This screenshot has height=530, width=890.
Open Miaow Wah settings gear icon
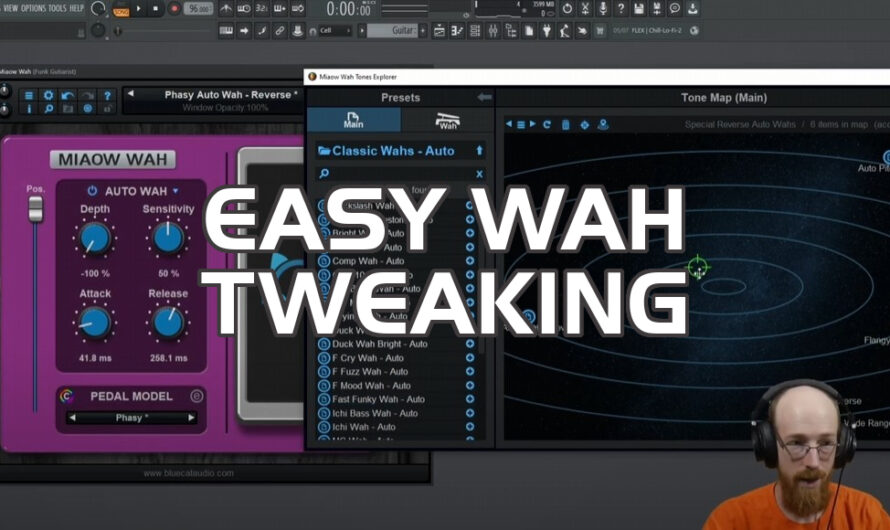(x=48, y=95)
